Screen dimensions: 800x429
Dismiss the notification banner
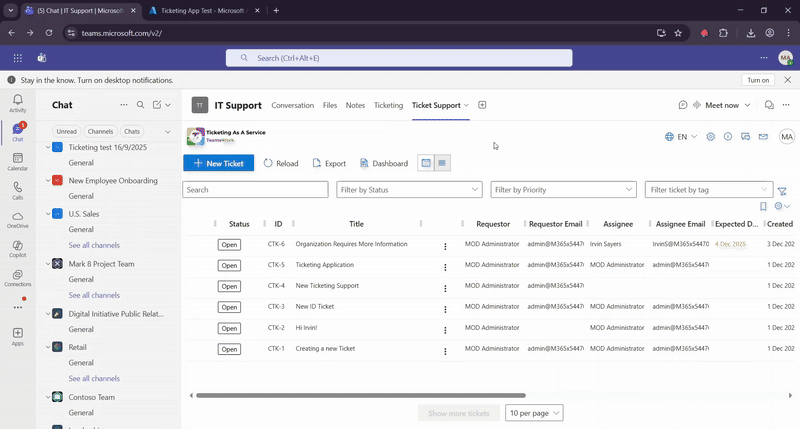point(788,80)
